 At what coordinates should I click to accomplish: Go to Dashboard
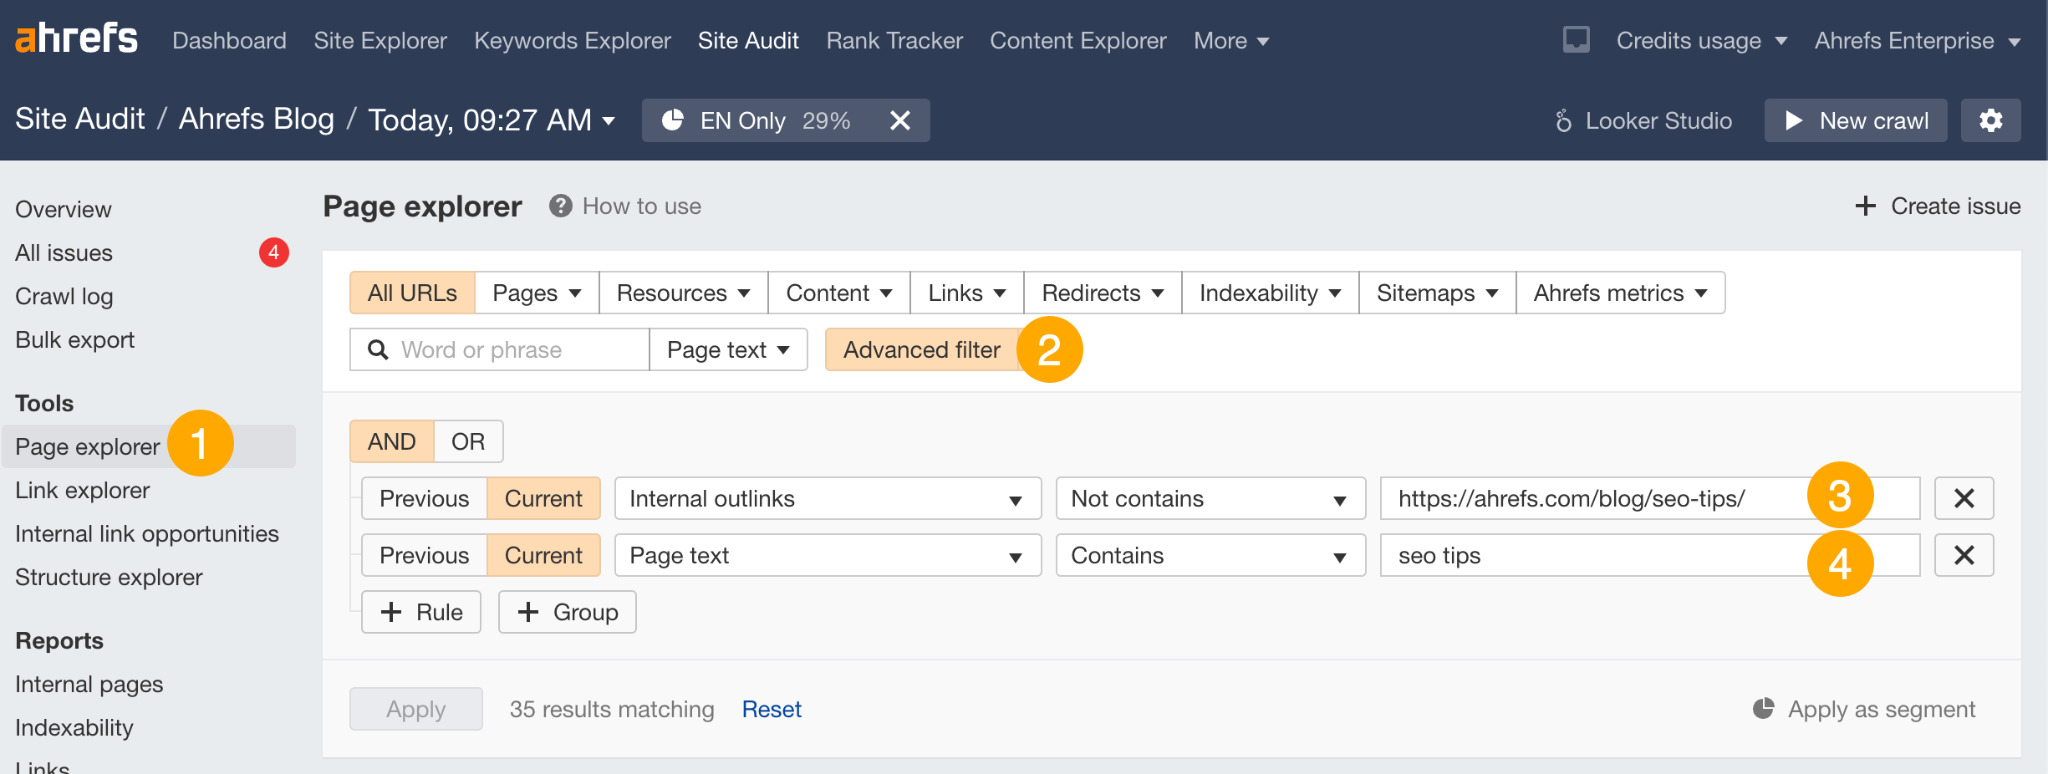click(x=229, y=41)
